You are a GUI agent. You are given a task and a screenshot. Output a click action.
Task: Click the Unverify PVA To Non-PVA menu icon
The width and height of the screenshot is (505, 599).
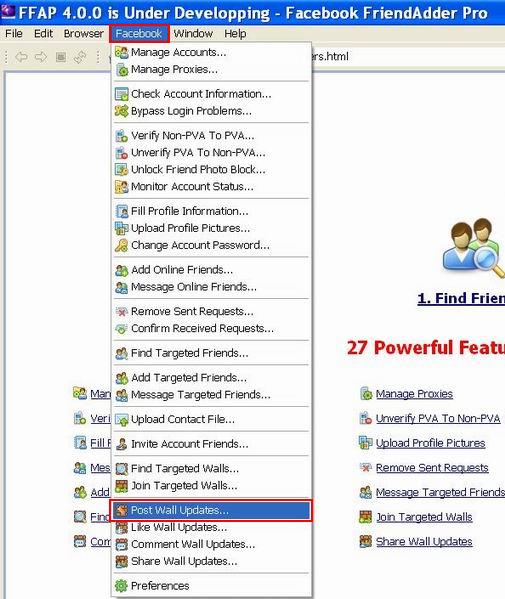(x=121, y=153)
